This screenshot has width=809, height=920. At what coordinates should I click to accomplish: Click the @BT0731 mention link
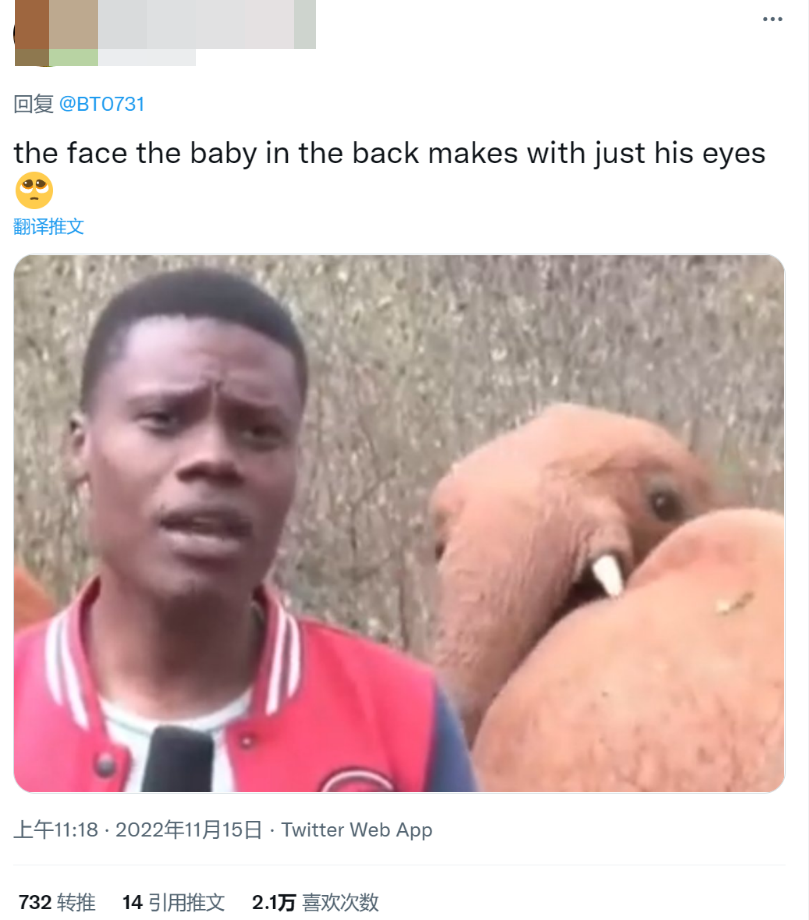pyautogui.click(x=101, y=104)
